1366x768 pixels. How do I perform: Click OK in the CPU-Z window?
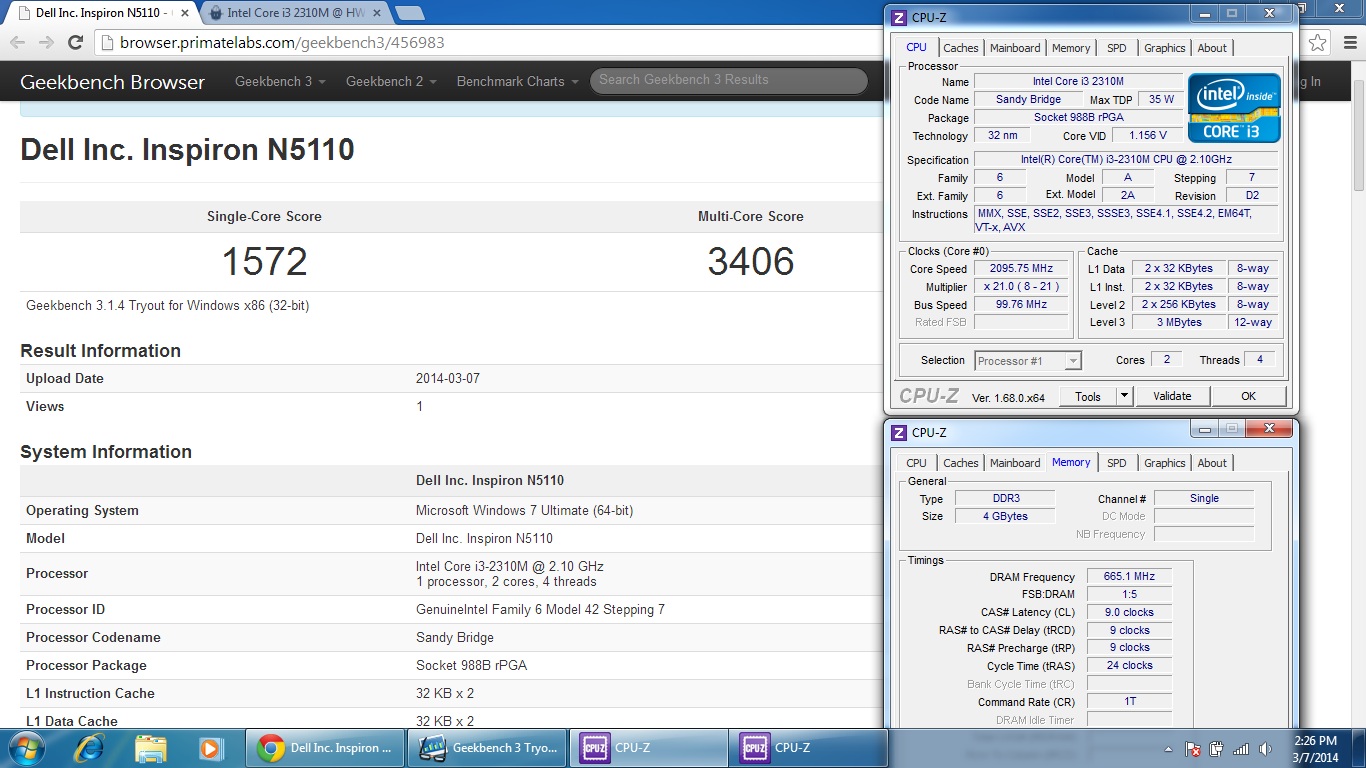coord(1248,397)
